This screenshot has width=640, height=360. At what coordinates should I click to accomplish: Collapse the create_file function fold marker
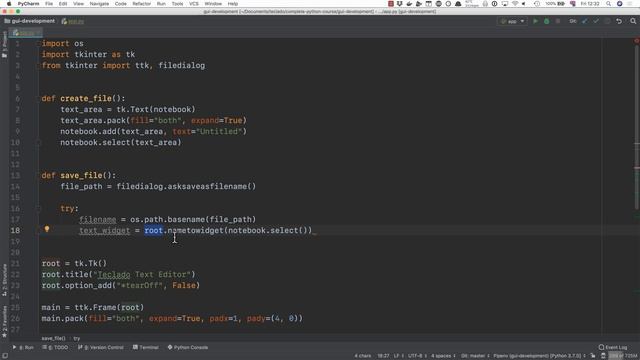39,98
